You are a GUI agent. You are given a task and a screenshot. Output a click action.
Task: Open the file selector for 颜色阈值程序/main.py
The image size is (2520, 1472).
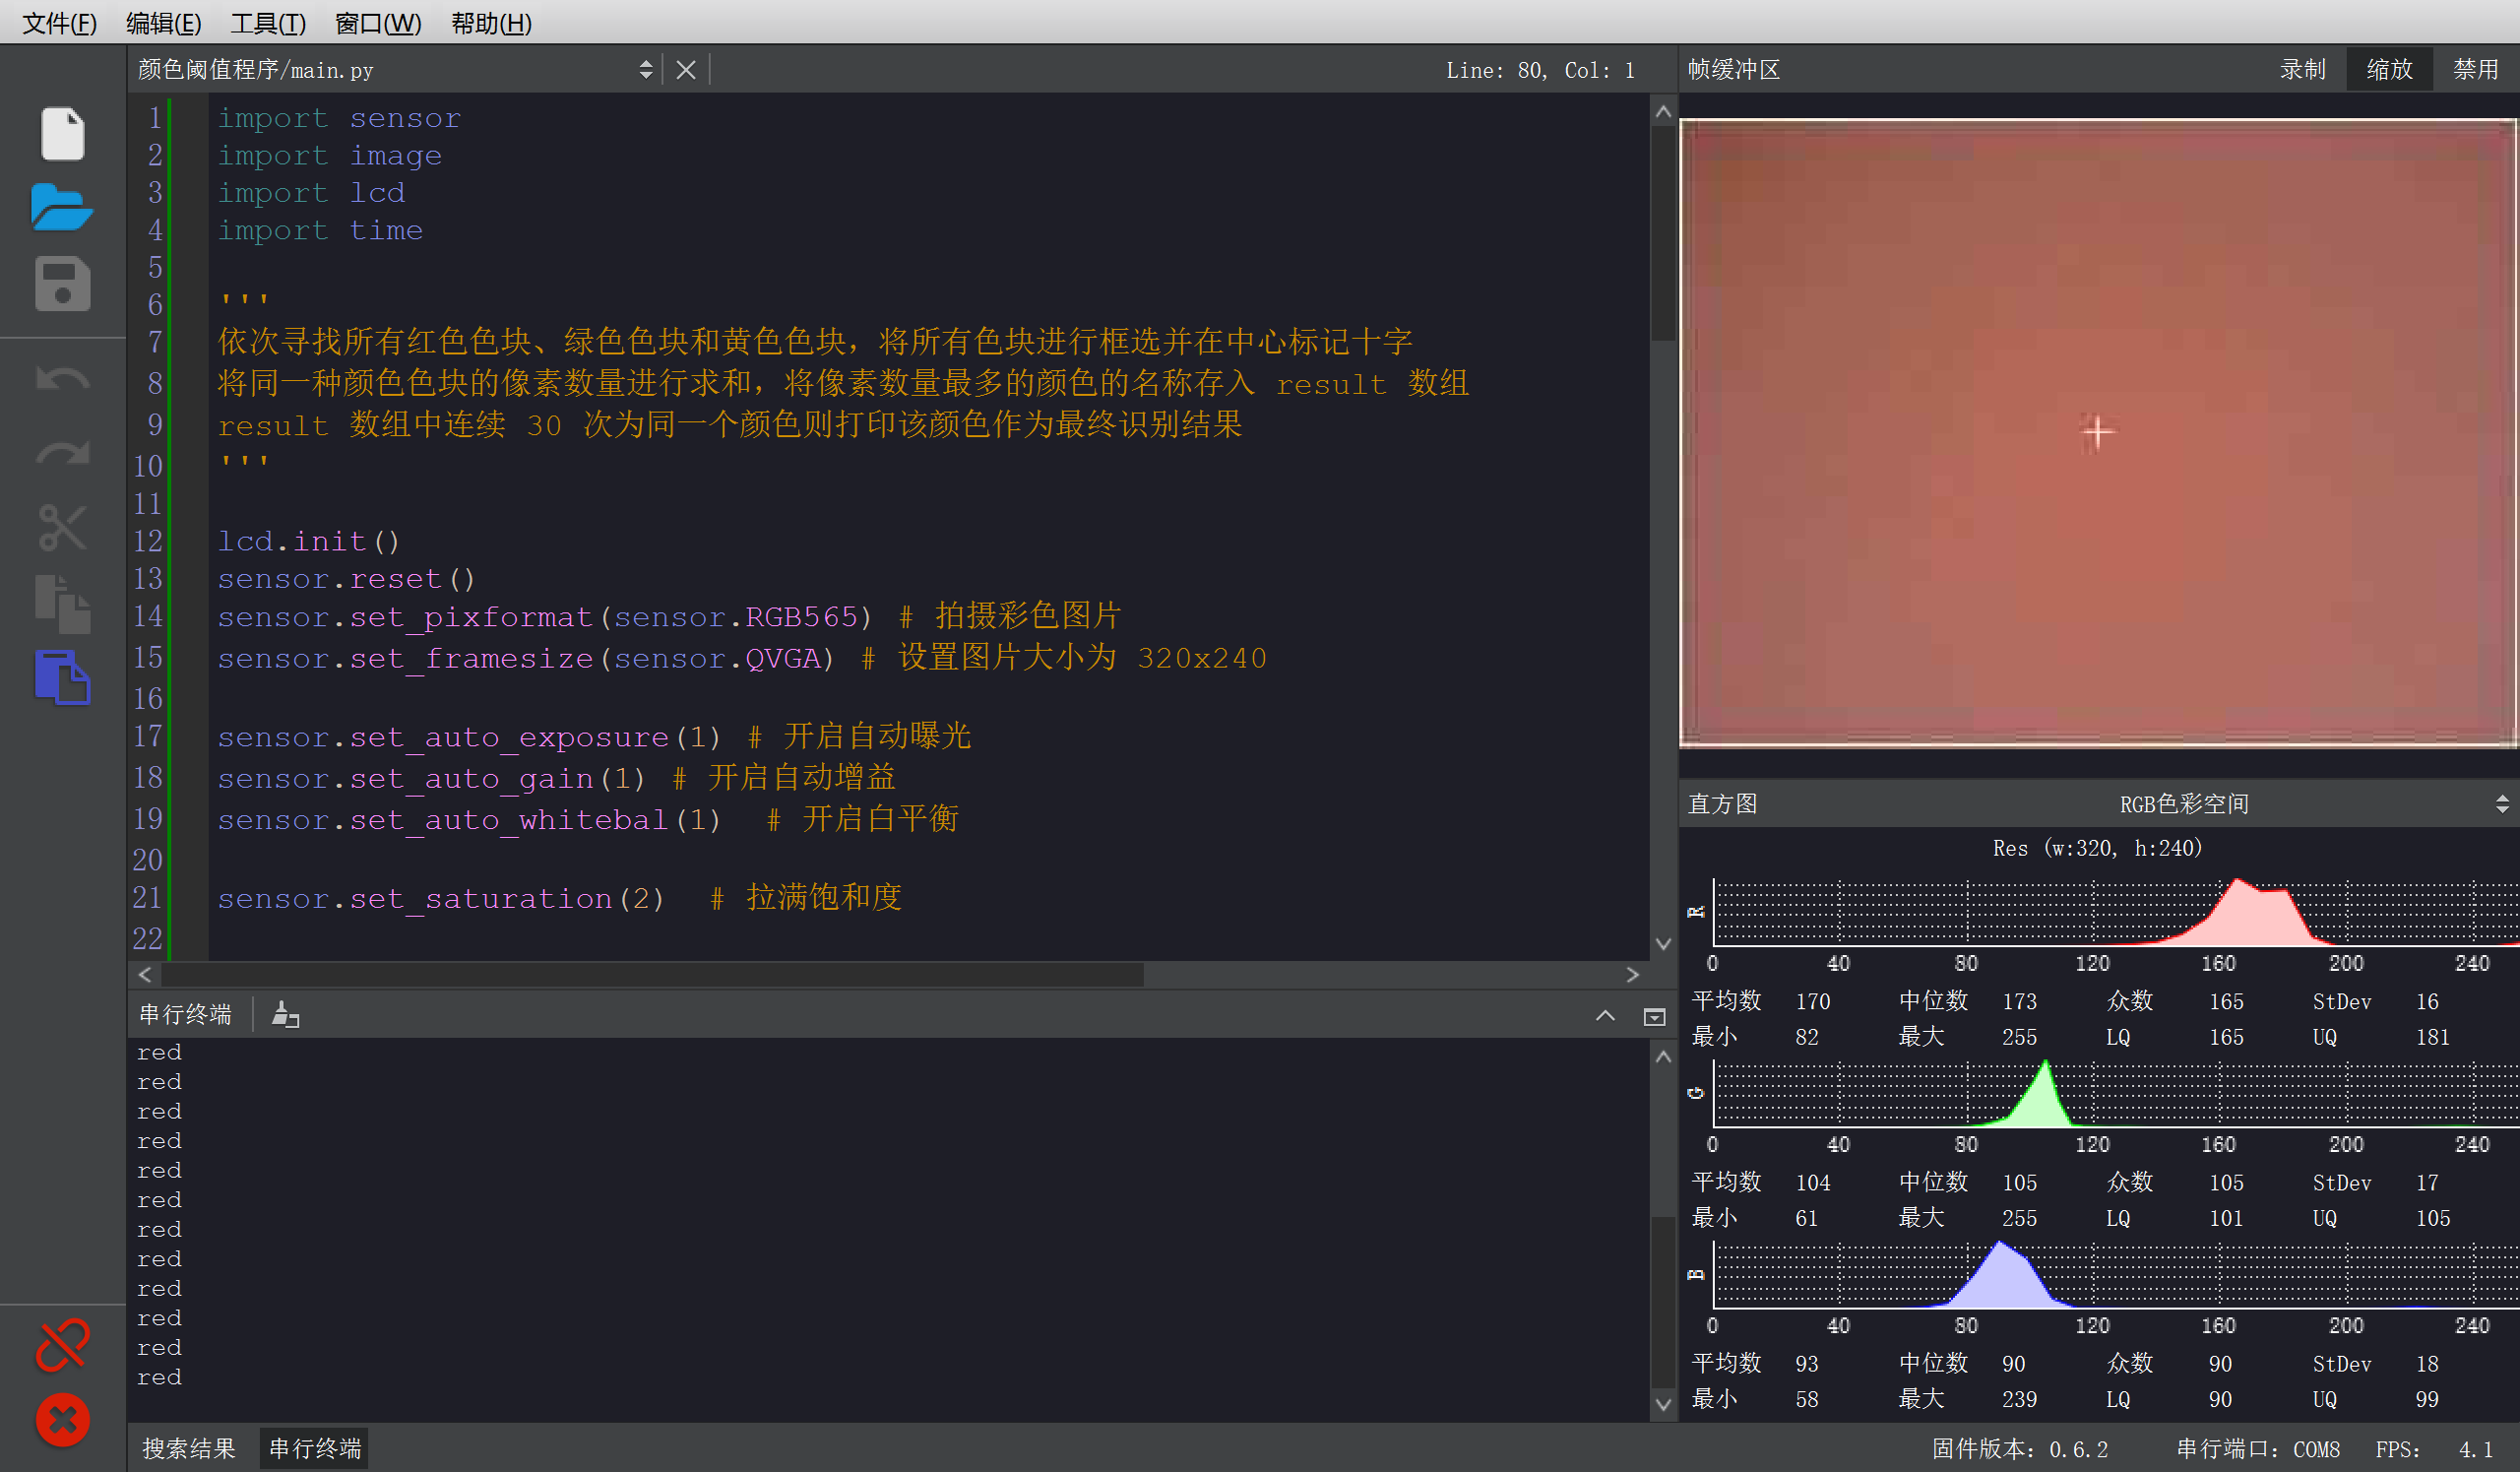point(396,70)
